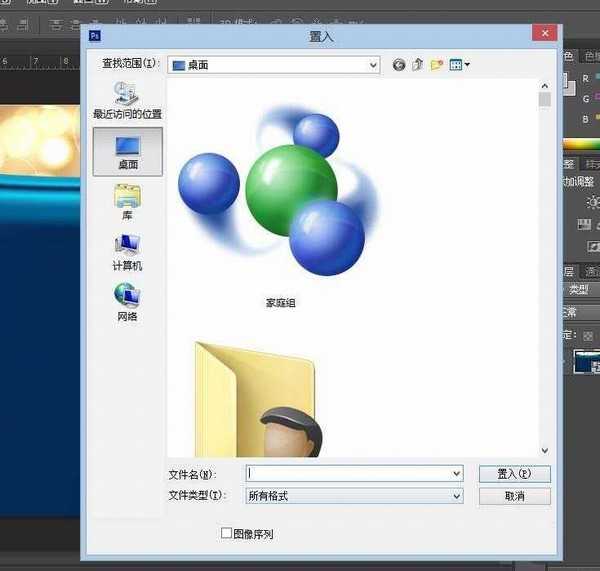Expand the 查找范围 location dropdown
Viewport: 600px width, 571px height.
[373, 65]
